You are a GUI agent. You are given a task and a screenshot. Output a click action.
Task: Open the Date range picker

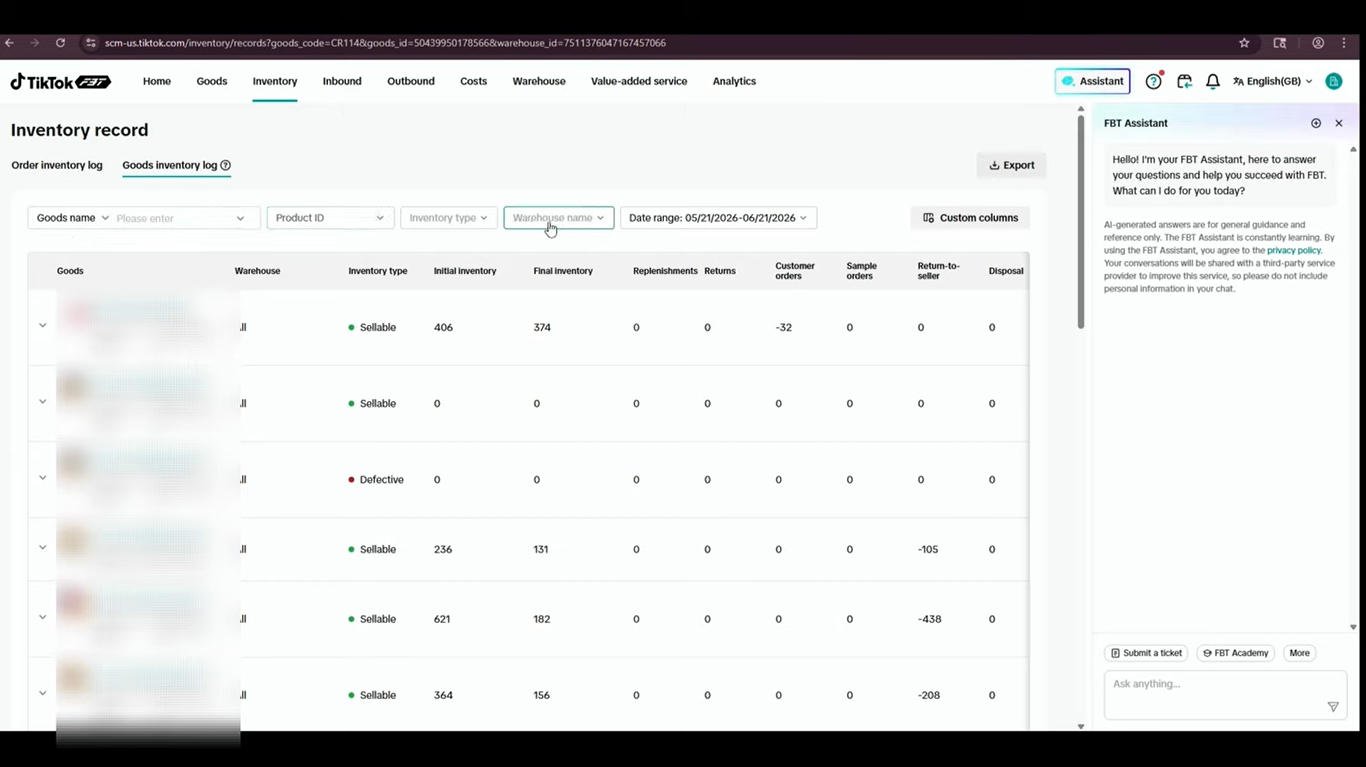[718, 218]
